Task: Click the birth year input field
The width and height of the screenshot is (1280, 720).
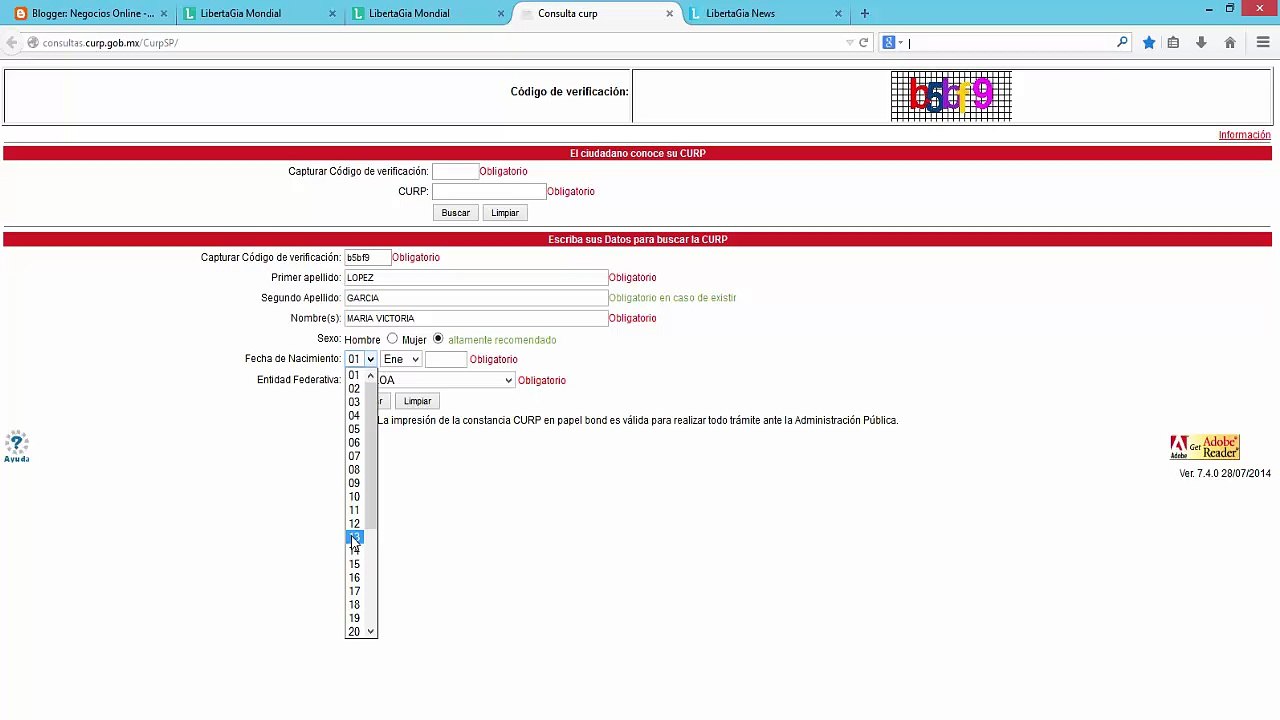Action: (446, 359)
